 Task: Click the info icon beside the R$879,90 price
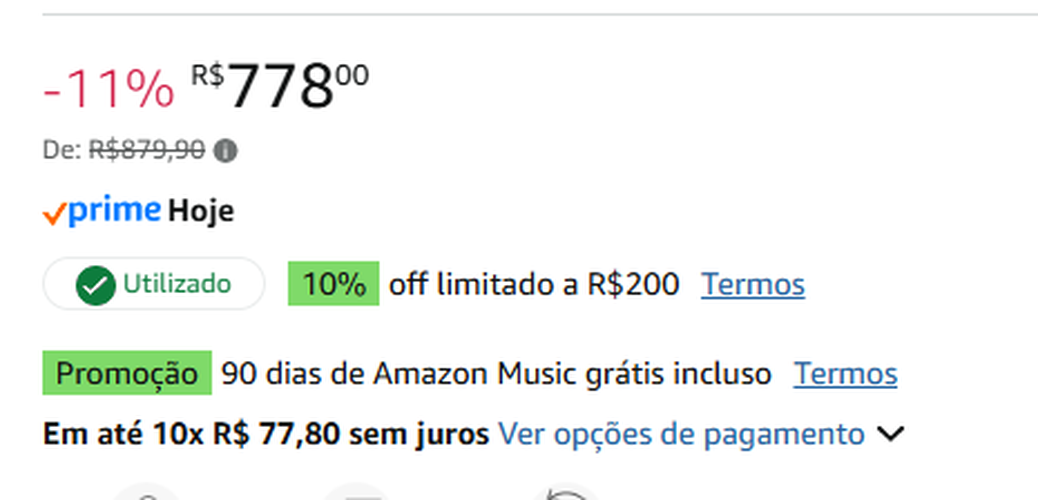226,151
